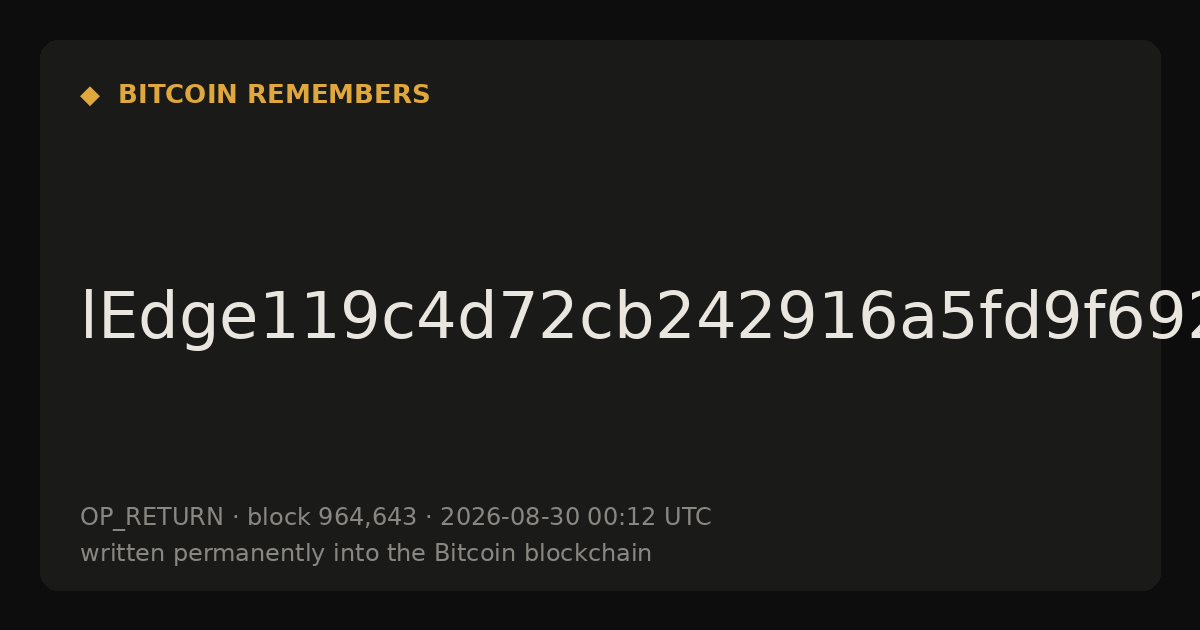Click the 'written permanently' footer line
Image resolution: width=1200 pixels, height=630 pixels.
pyautogui.click(x=366, y=554)
